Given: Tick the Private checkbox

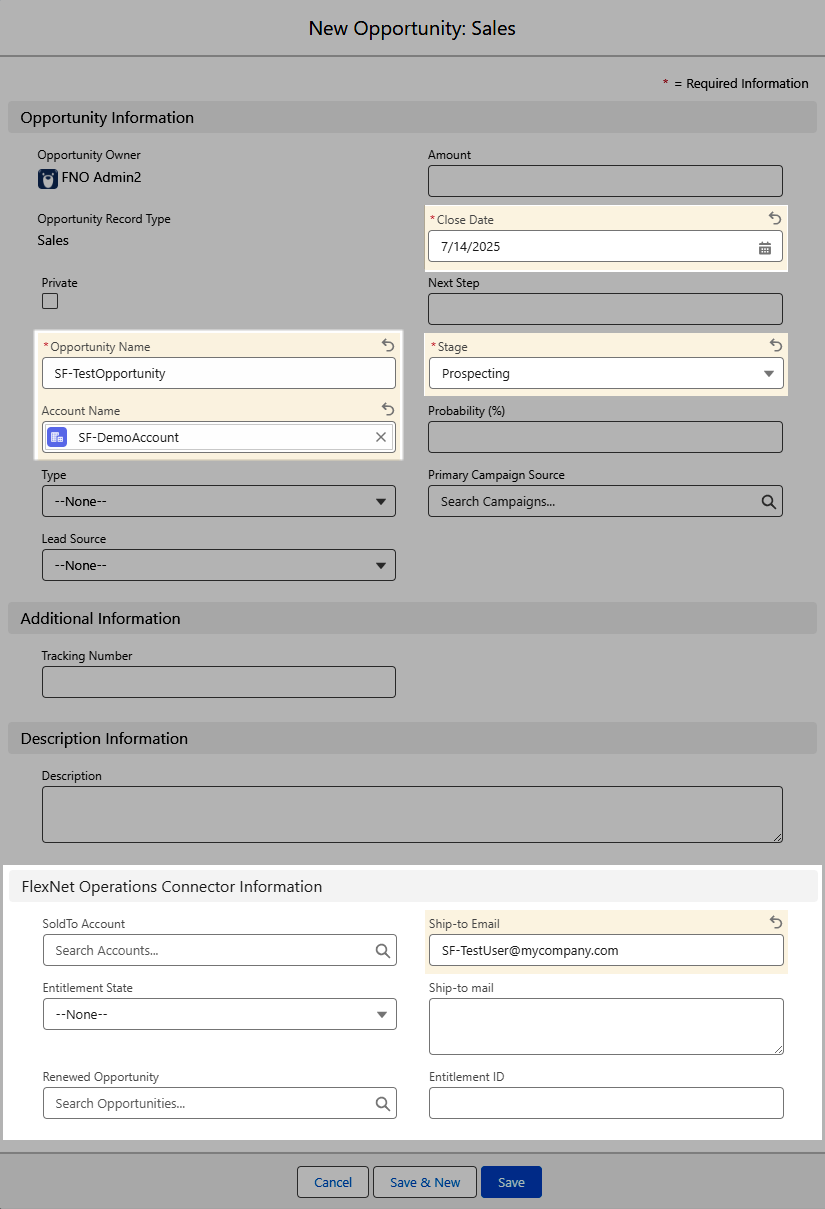Looking at the screenshot, I should coord(50,301).
